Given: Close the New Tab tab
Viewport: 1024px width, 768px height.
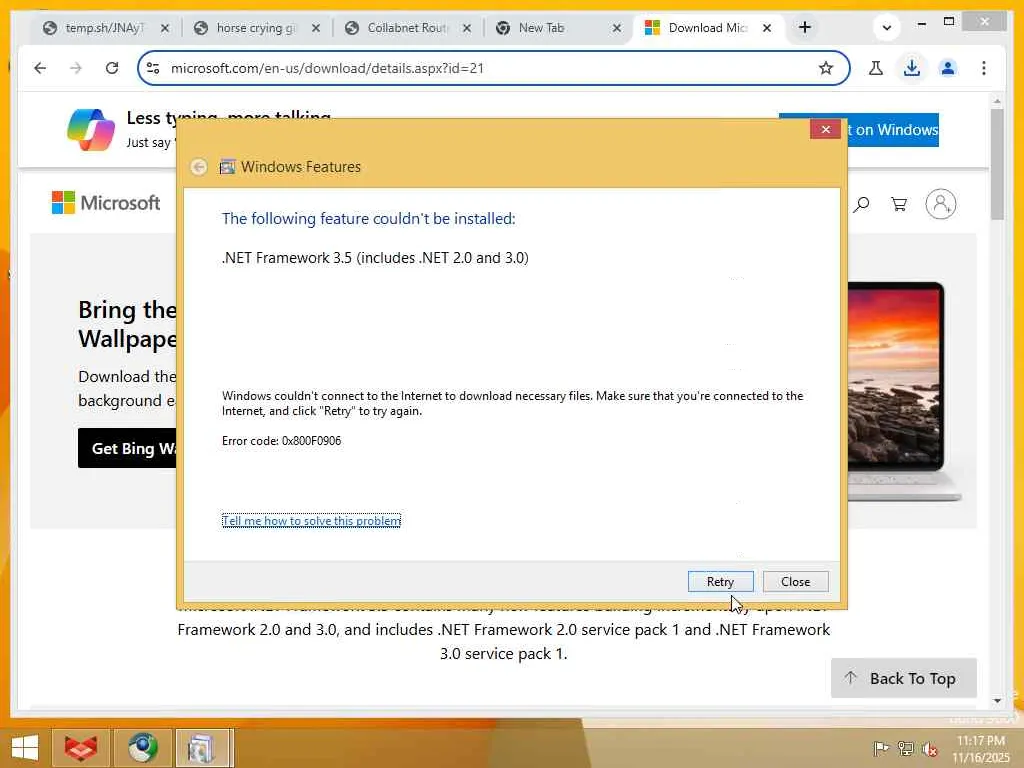Looking at the screenshot, I should [616, 28].
